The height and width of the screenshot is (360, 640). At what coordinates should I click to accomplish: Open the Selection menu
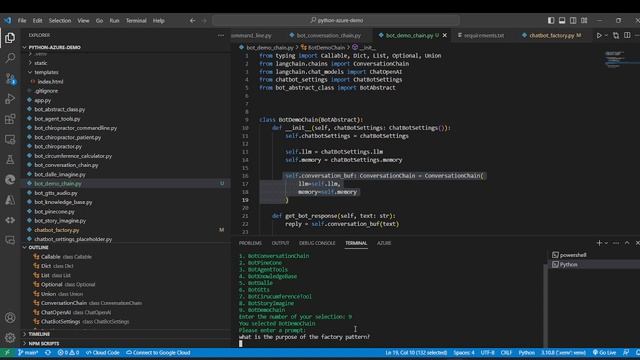[x=60, y=20]
